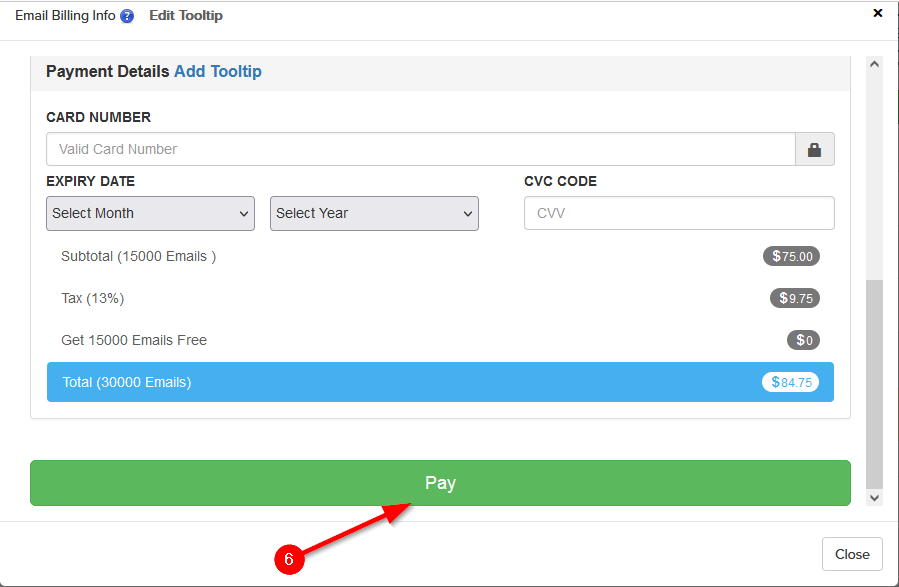Click the $75.00 subtotal badge
Image resolution: width=899 pixels, height=587 pixels.
point(791,256)
